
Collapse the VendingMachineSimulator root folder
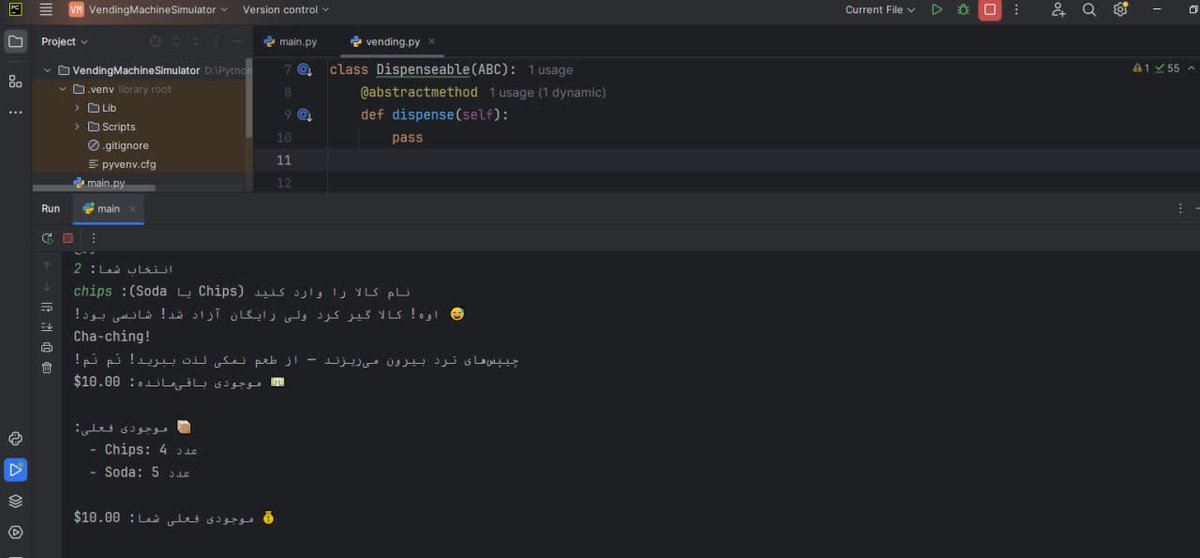tap(47, 70)
